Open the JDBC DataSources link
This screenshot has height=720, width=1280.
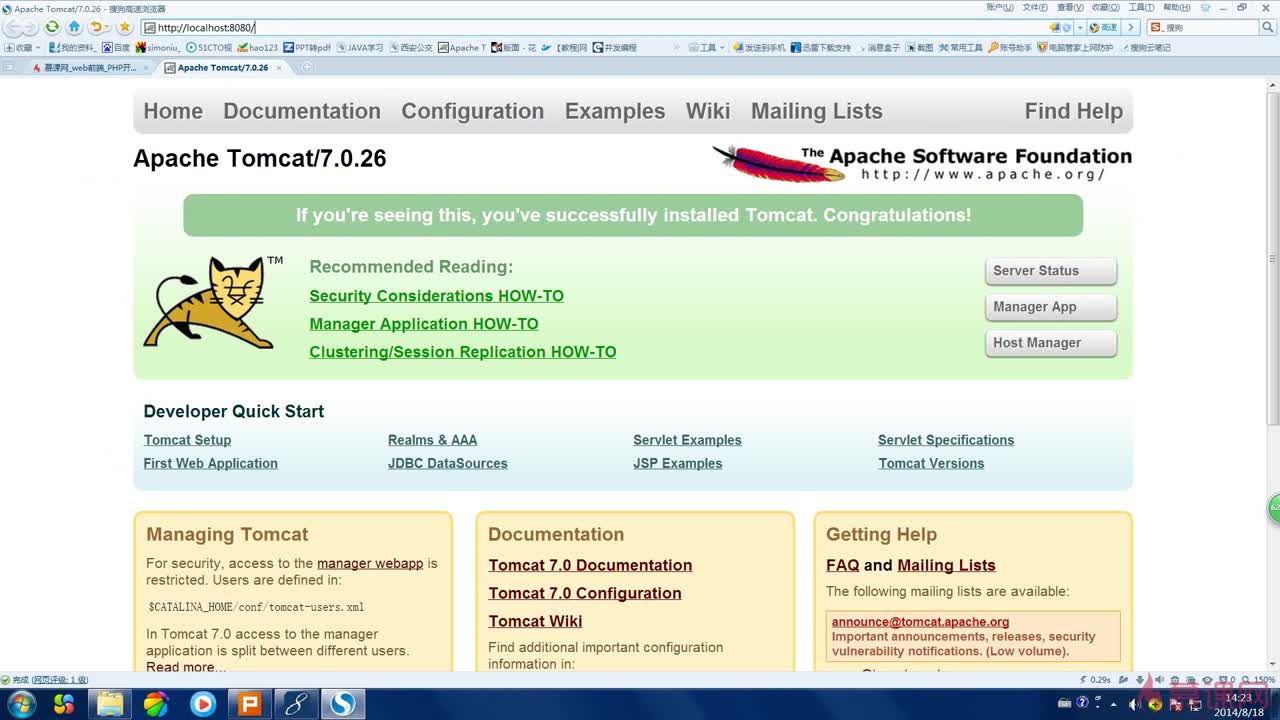(448, 463)
